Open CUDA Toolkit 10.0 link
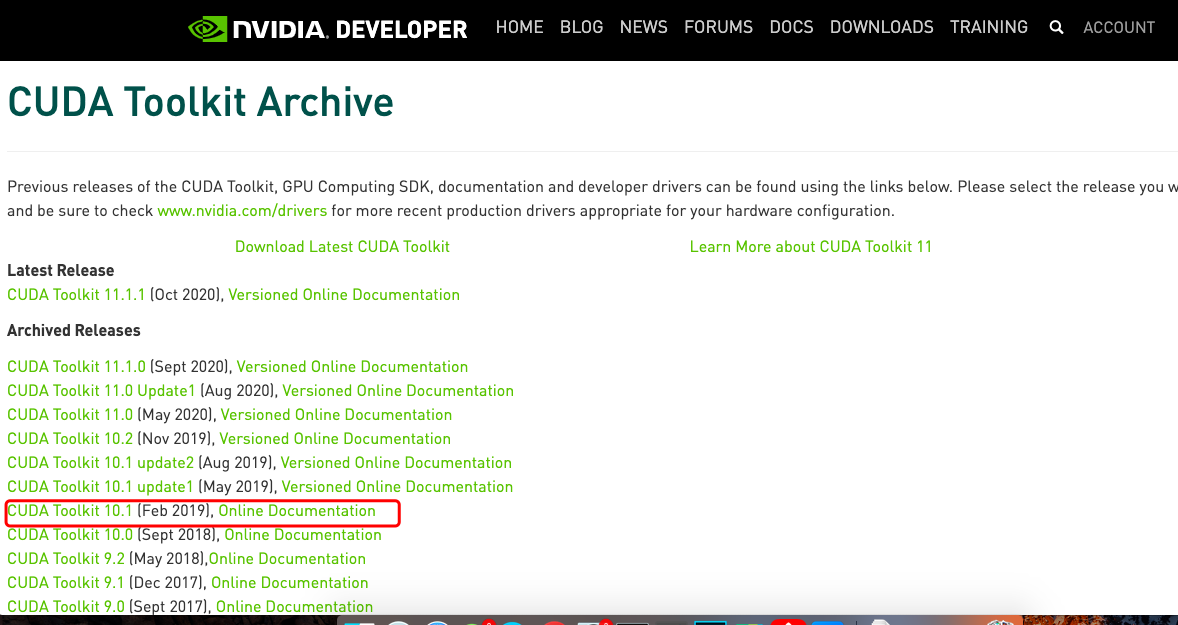The width and height of the screenshot is (1178, 625). [x=70, y=535]
